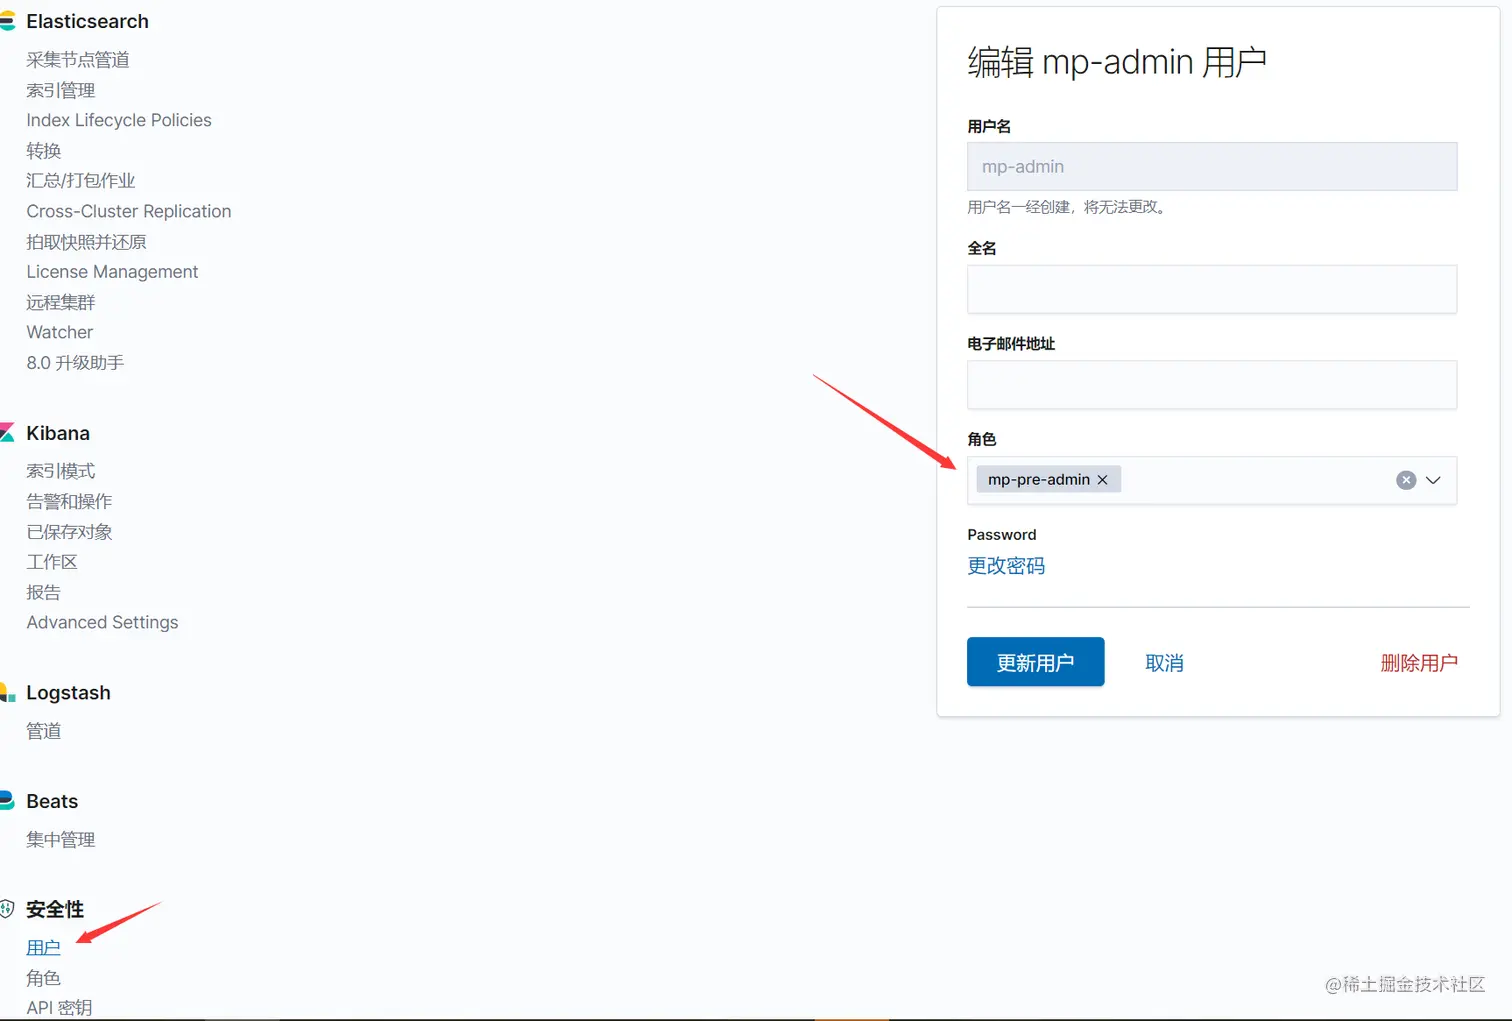Select 用户 under 安全性

[44, 948]
